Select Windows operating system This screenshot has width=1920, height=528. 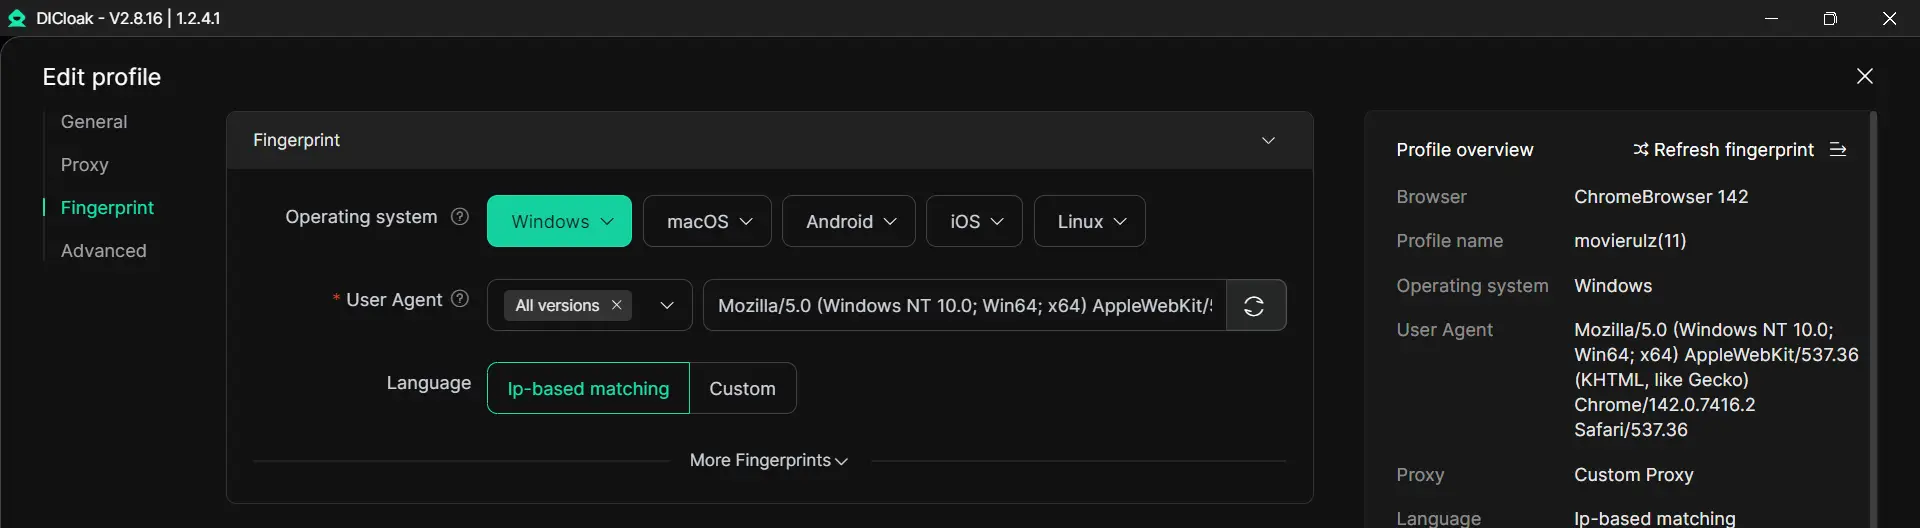point(559,221)
